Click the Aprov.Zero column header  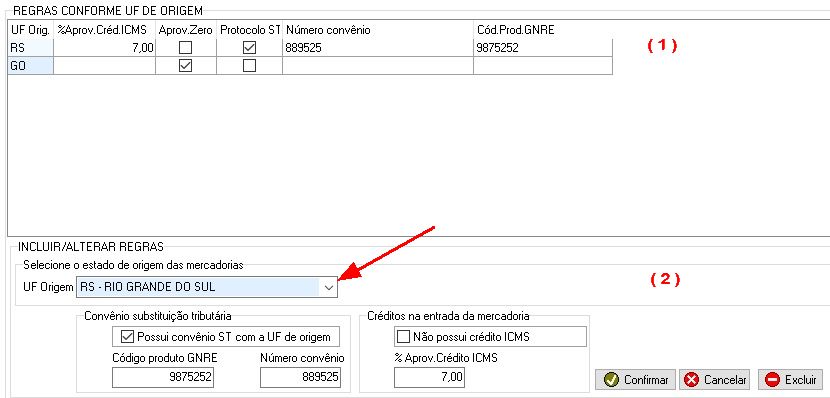click(185, 30)
